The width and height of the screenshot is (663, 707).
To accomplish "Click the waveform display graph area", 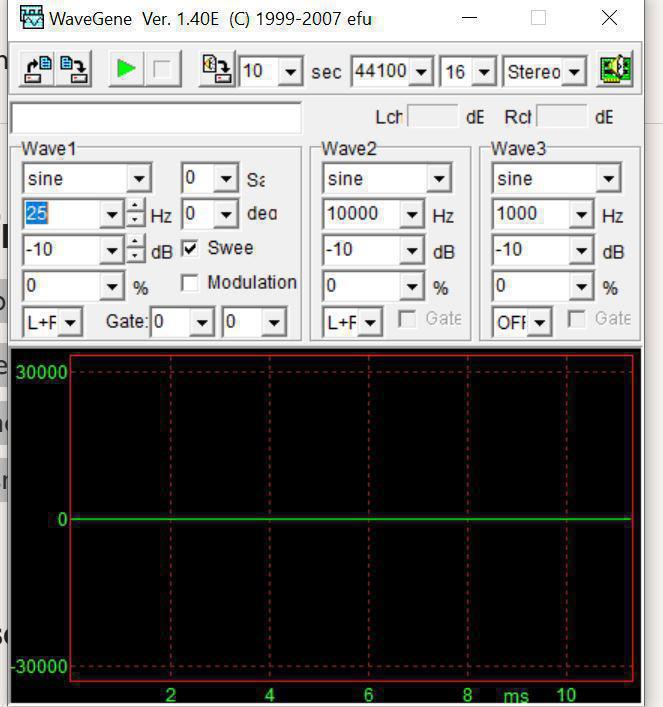I will (x=350, y=450).
